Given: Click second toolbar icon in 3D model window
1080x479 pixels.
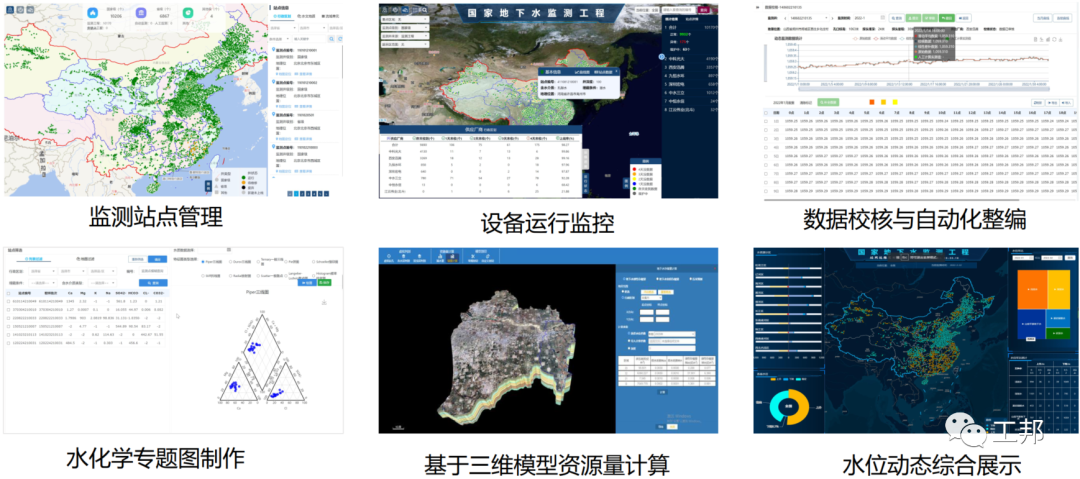Looking at the screenshot, I should click(404, 256).
